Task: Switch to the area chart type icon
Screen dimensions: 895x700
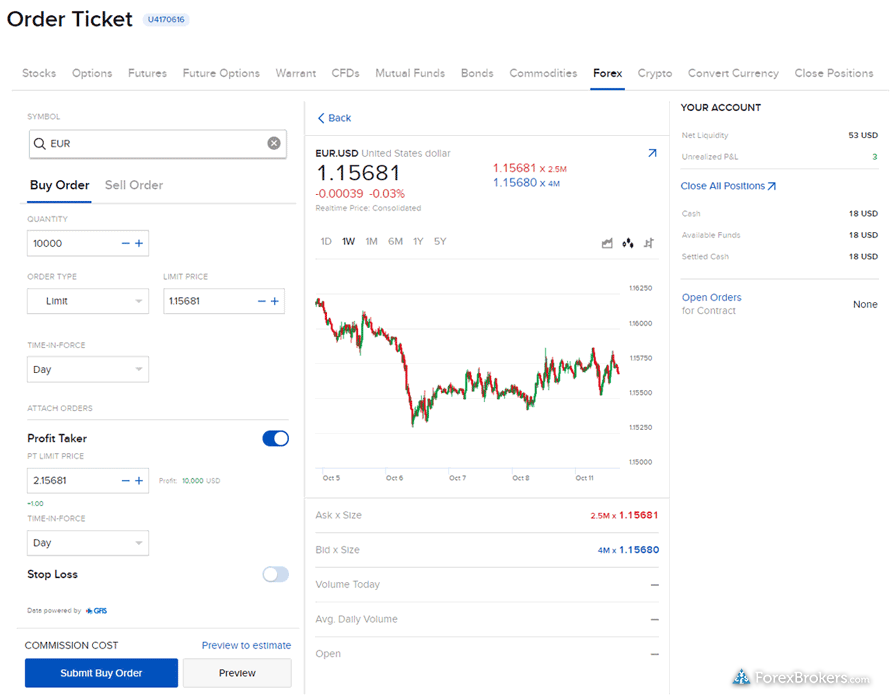Action: [607, 243]
